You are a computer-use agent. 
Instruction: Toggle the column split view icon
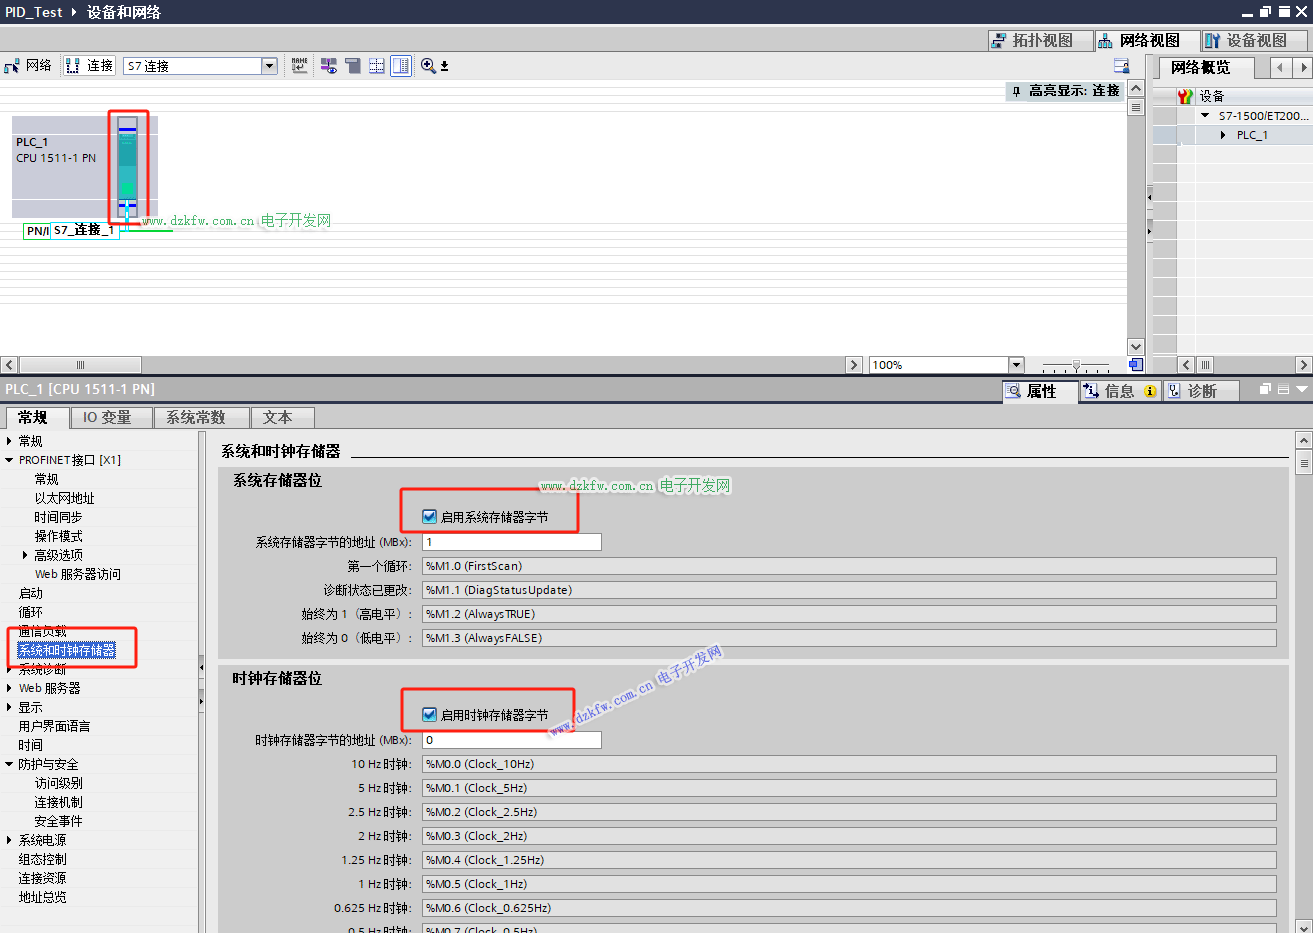point(401,66)
